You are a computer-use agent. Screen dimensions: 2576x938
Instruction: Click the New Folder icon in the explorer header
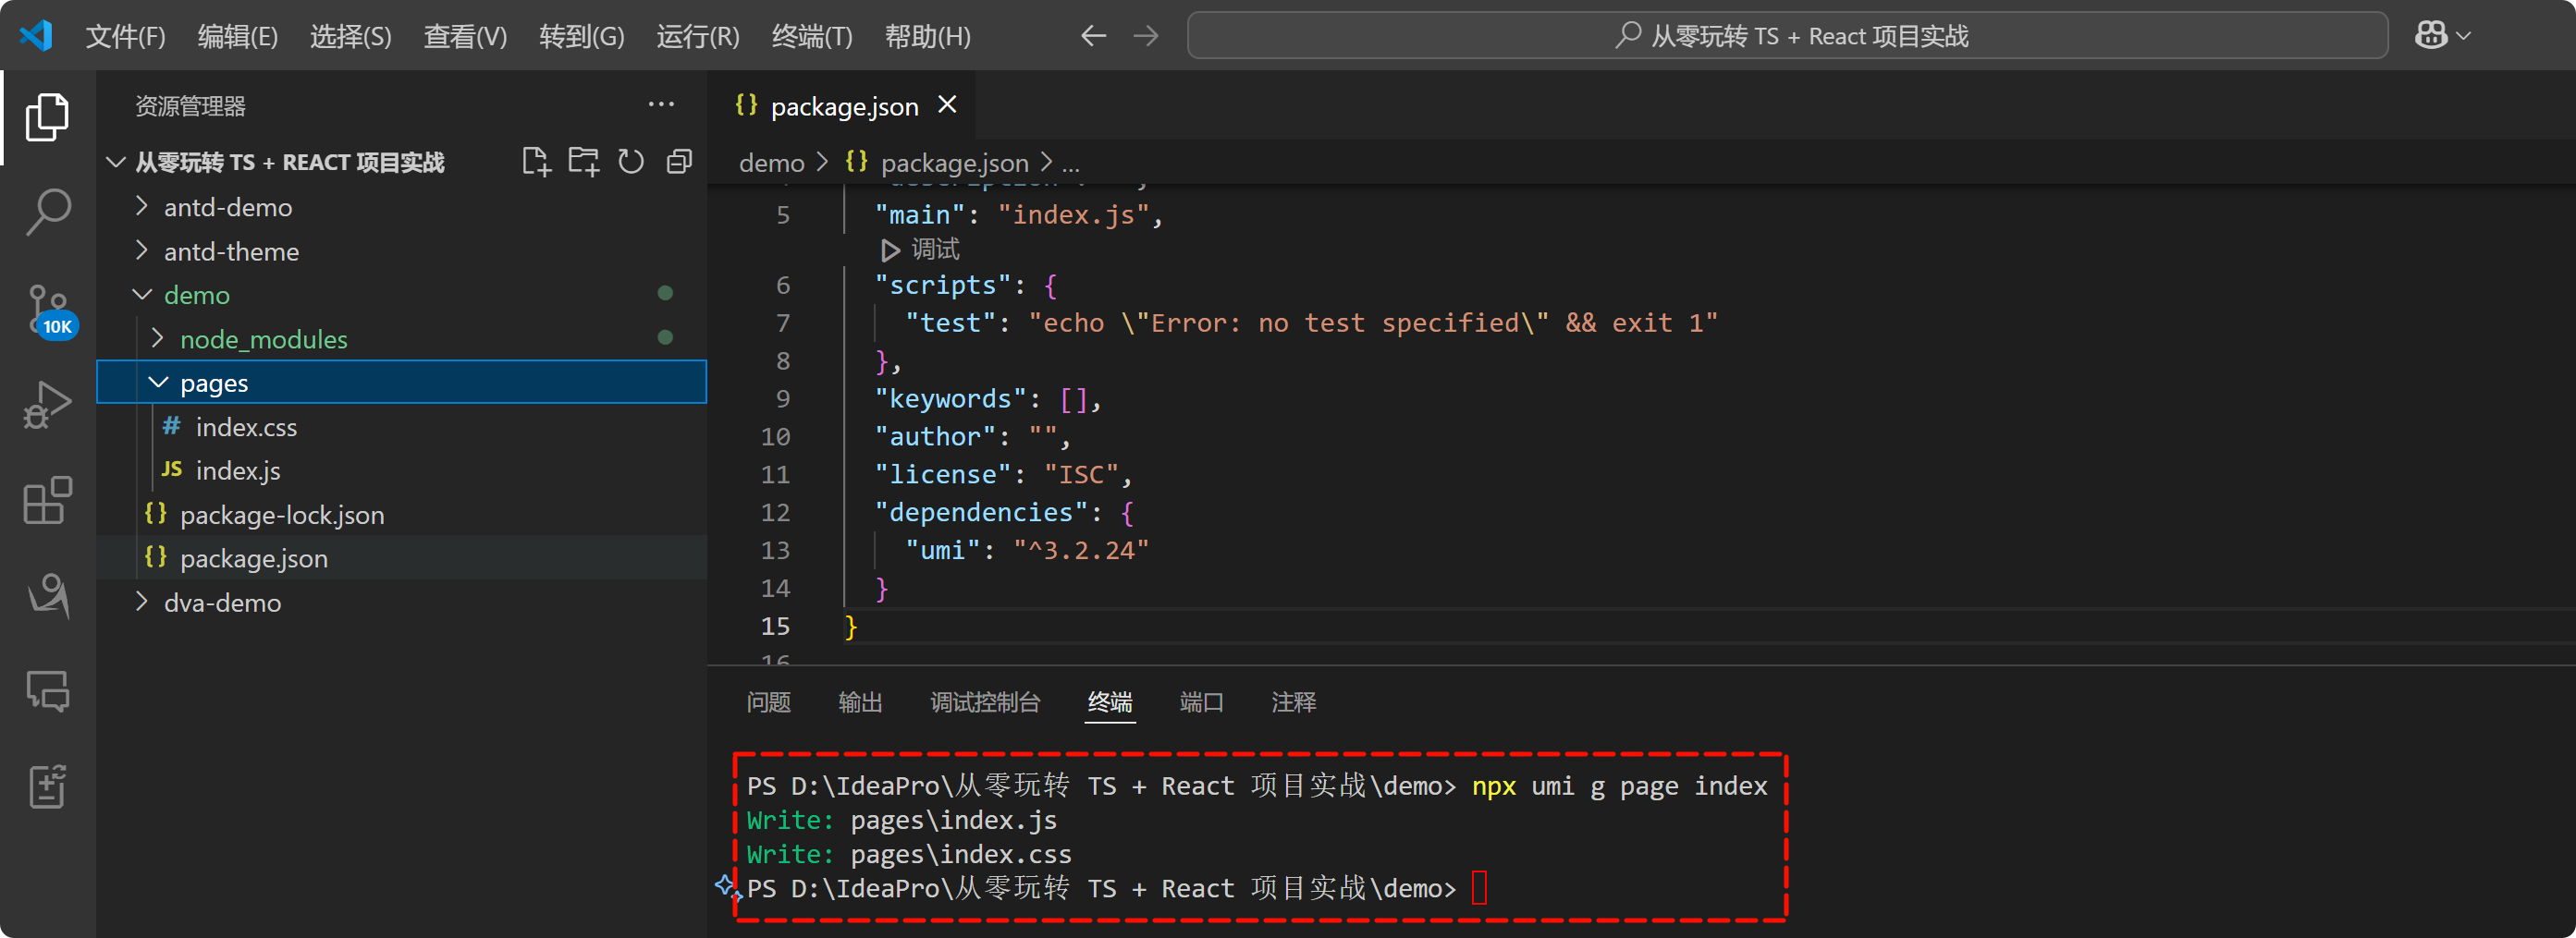[584, 161]
